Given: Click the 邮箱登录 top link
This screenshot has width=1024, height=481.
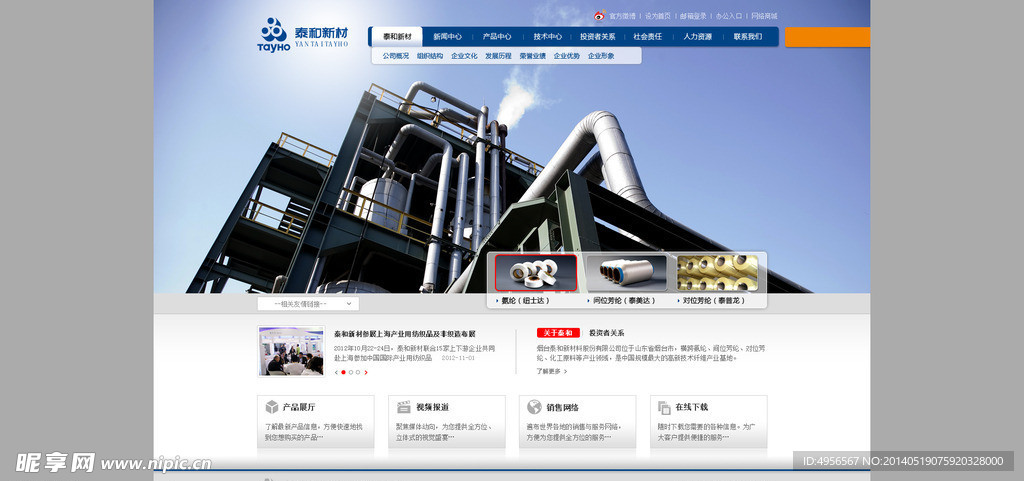Looking at the screenshot, I should click(694, 16).
